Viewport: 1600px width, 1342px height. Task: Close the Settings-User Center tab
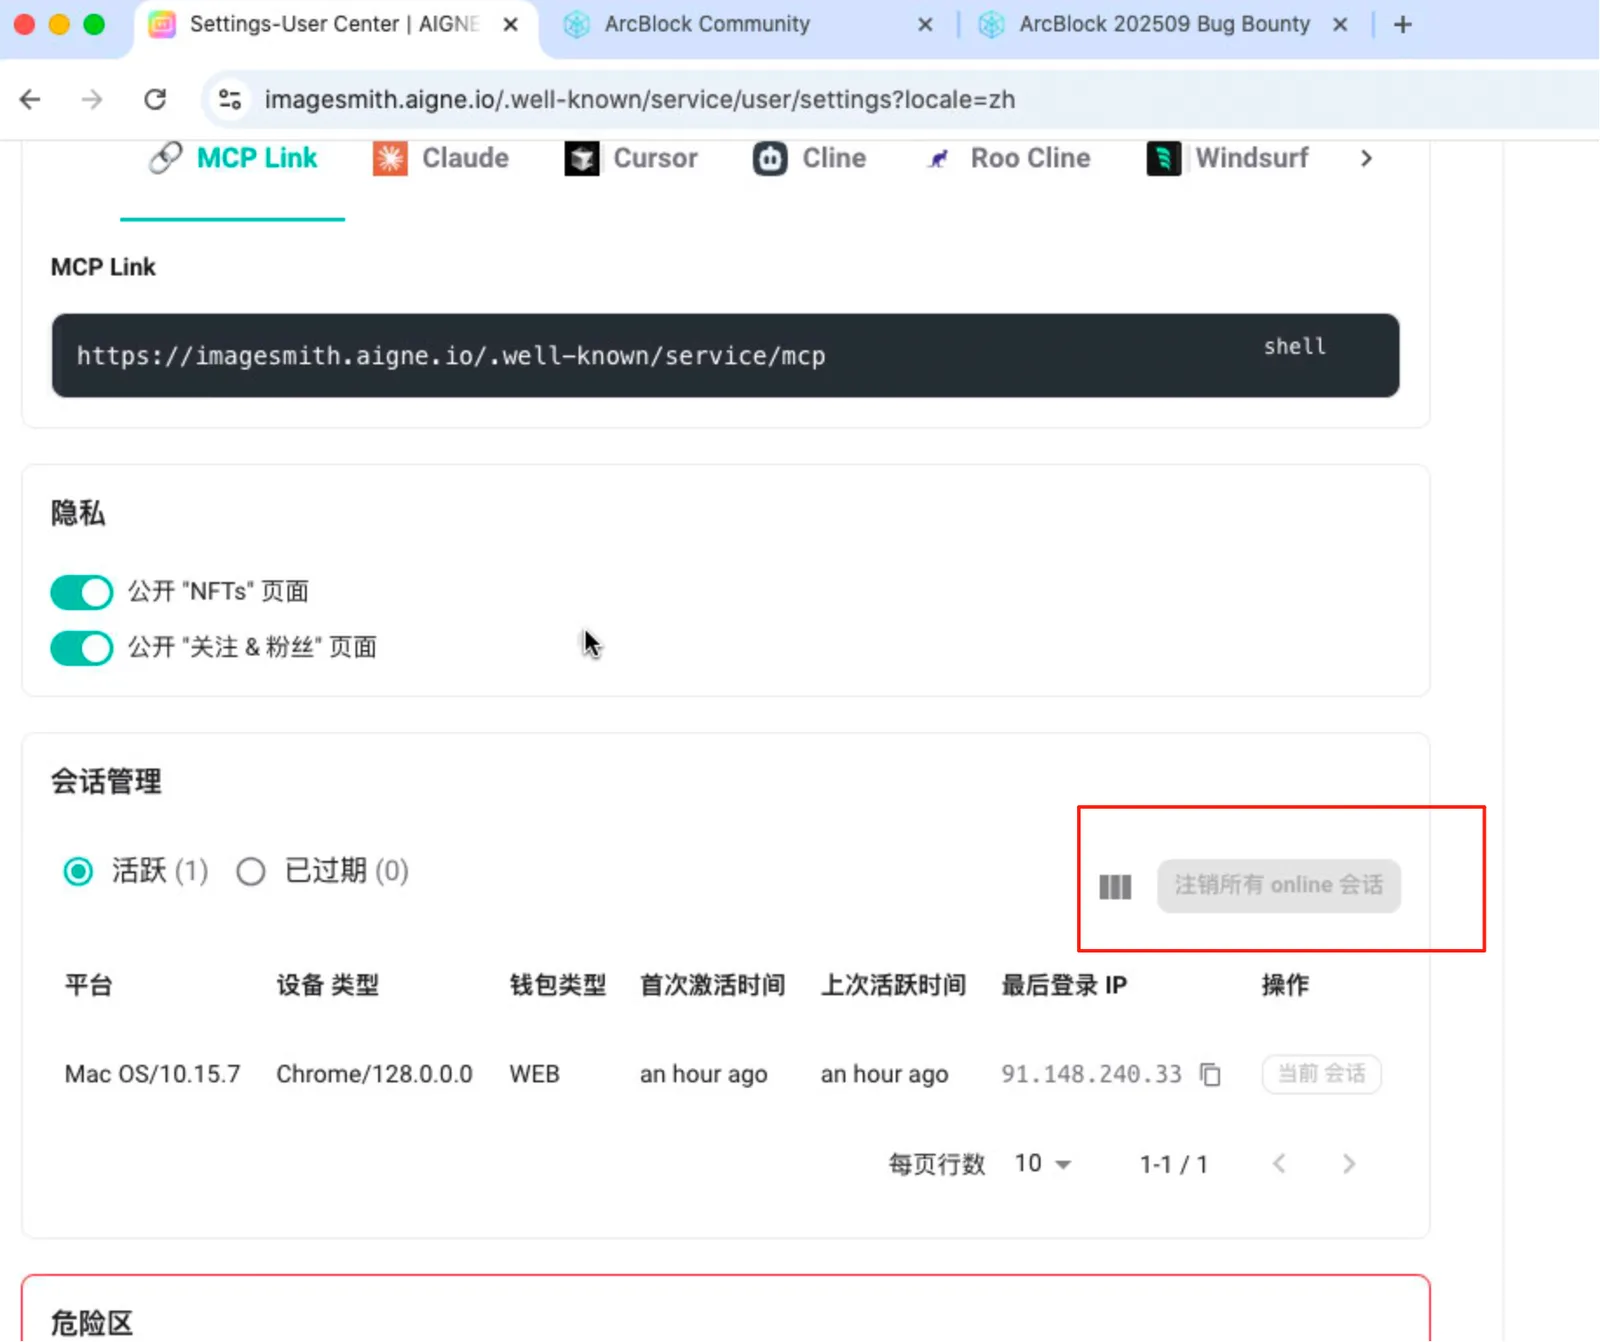(x=511, y=24)
